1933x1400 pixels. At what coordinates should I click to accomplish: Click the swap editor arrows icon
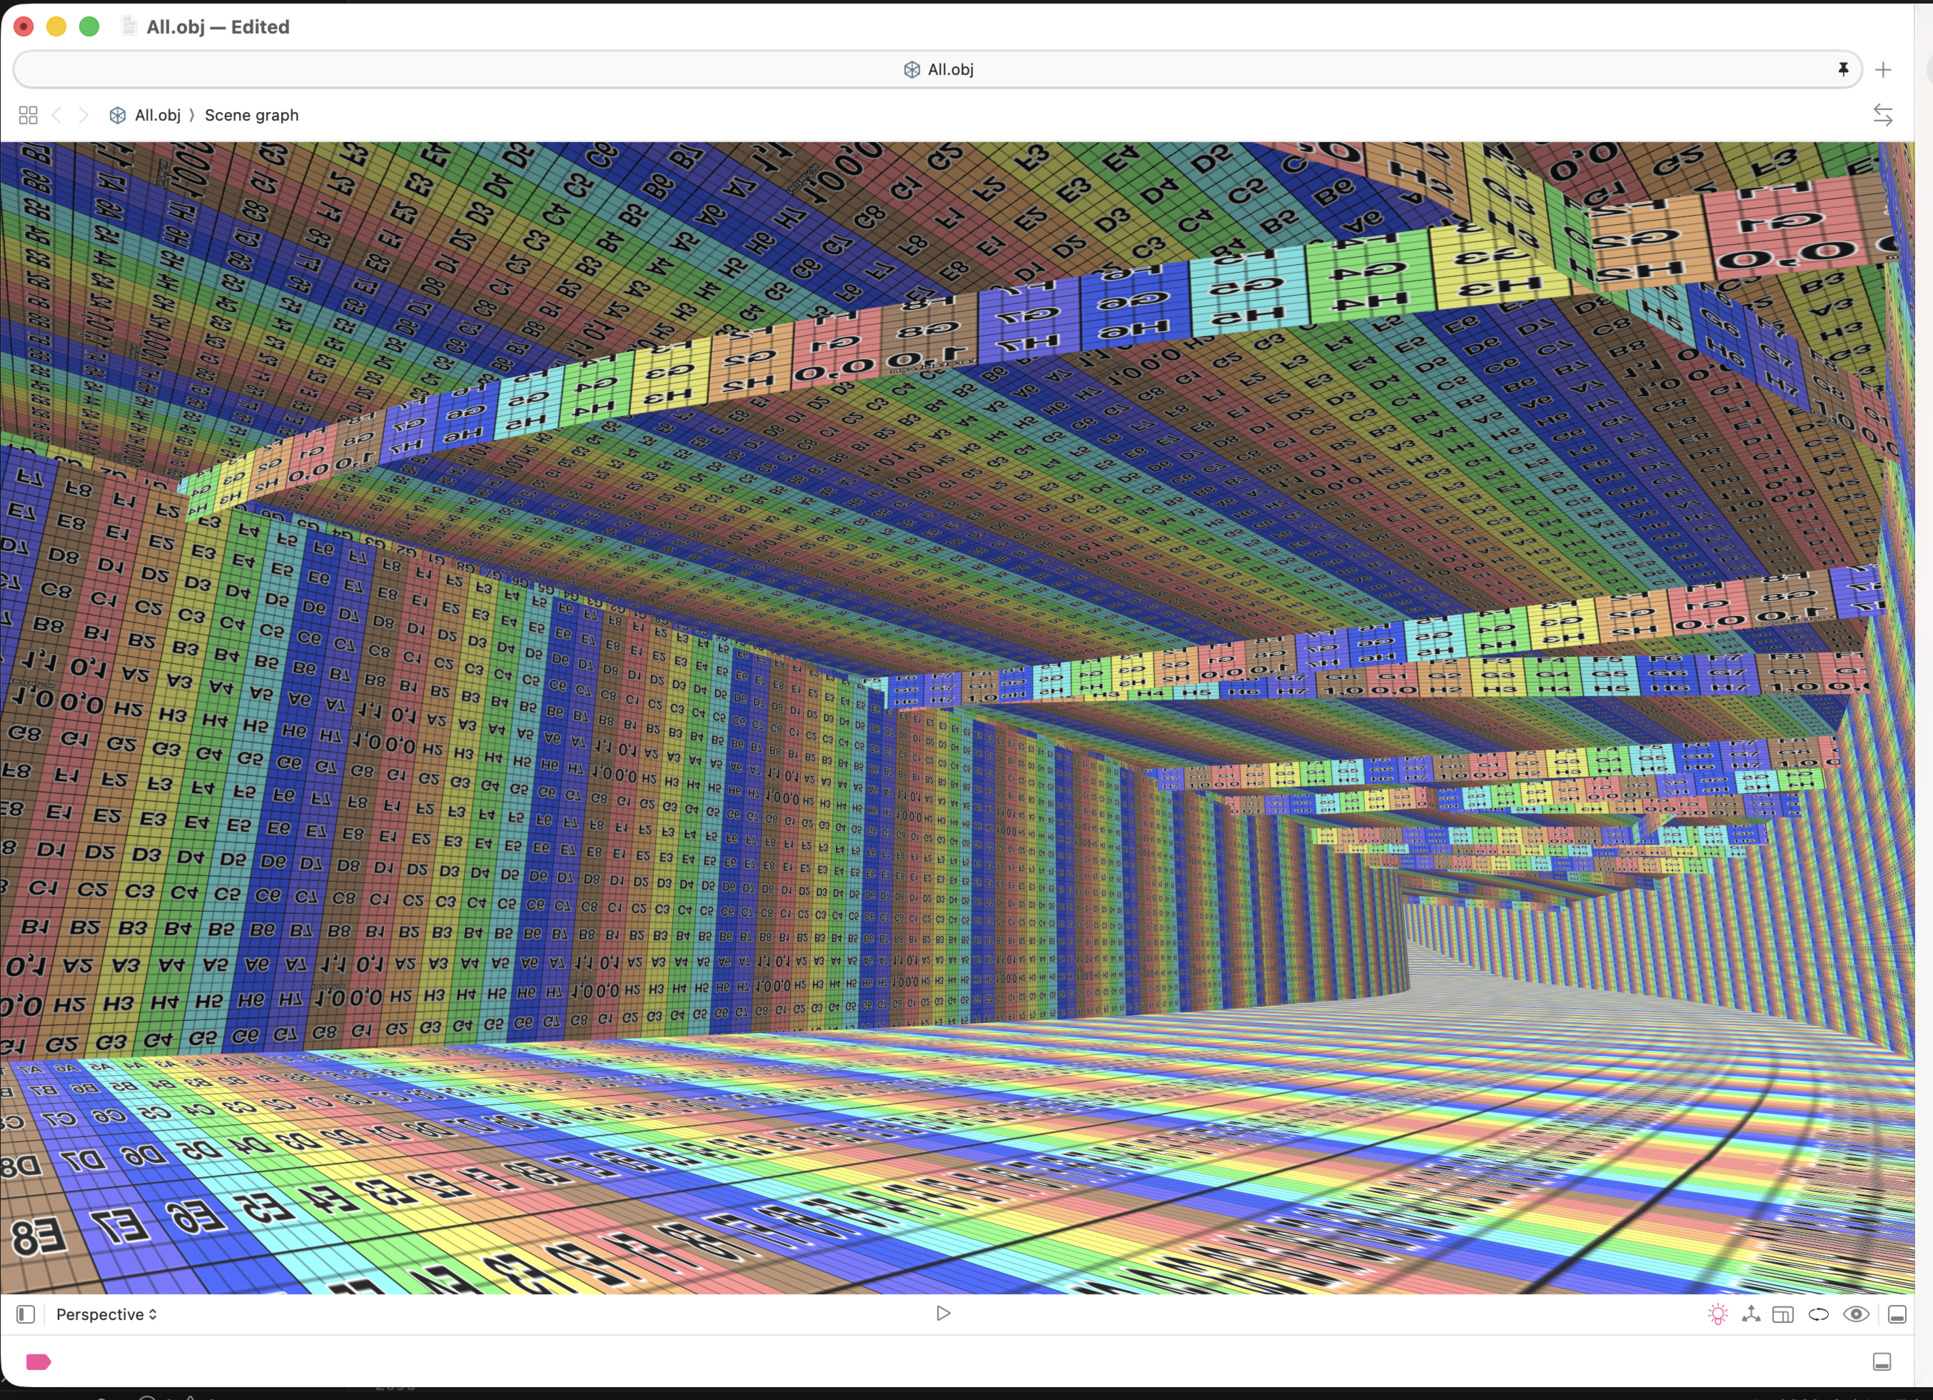coord(1882,115)
